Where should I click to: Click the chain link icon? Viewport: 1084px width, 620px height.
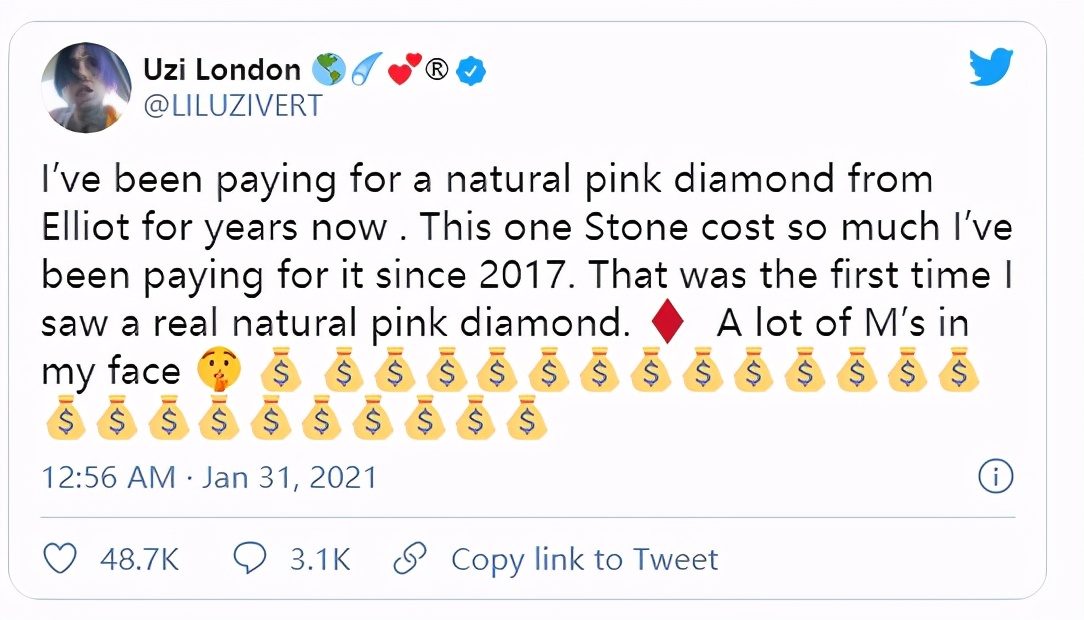tap(409, 558)
